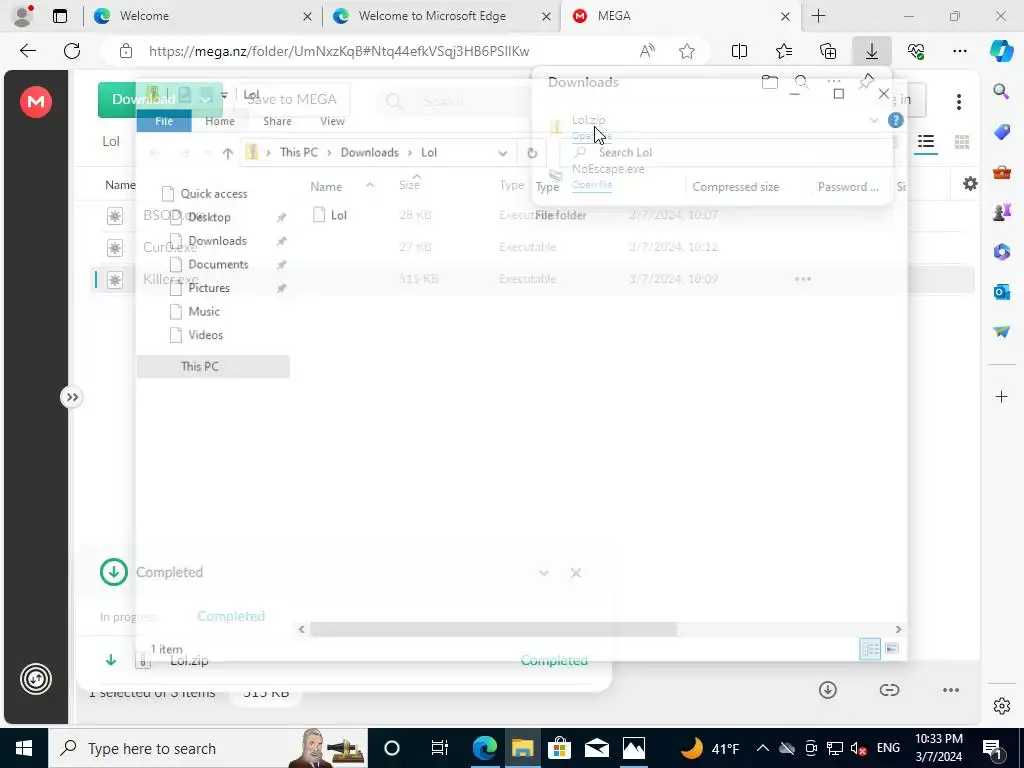1024x768 pixels.
Task: Open MEGA transfers circular icon
Action: (36, 679)
